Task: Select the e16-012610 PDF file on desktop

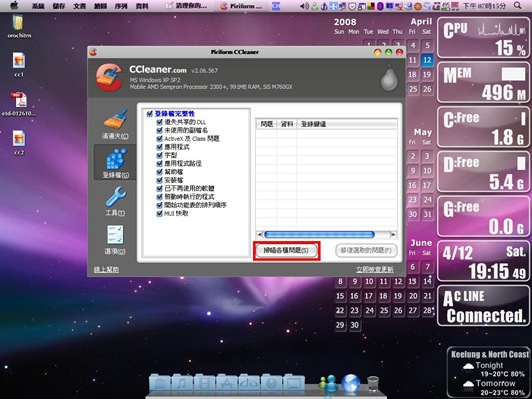Action: (x=19, y=103)
